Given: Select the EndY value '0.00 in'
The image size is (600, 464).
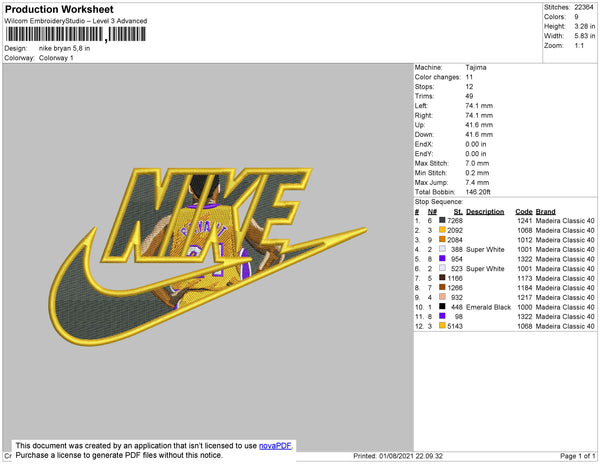Looking at the screenshot, I should 476,153.
